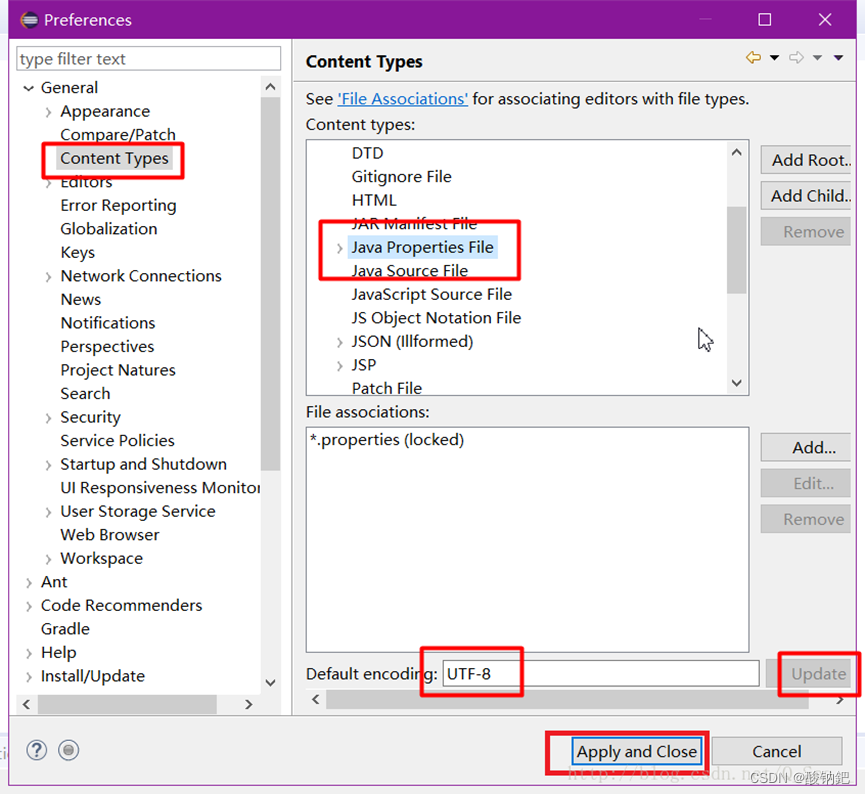
Task: Click the forward navigation arrow icon
Action: tap(796, 57)
